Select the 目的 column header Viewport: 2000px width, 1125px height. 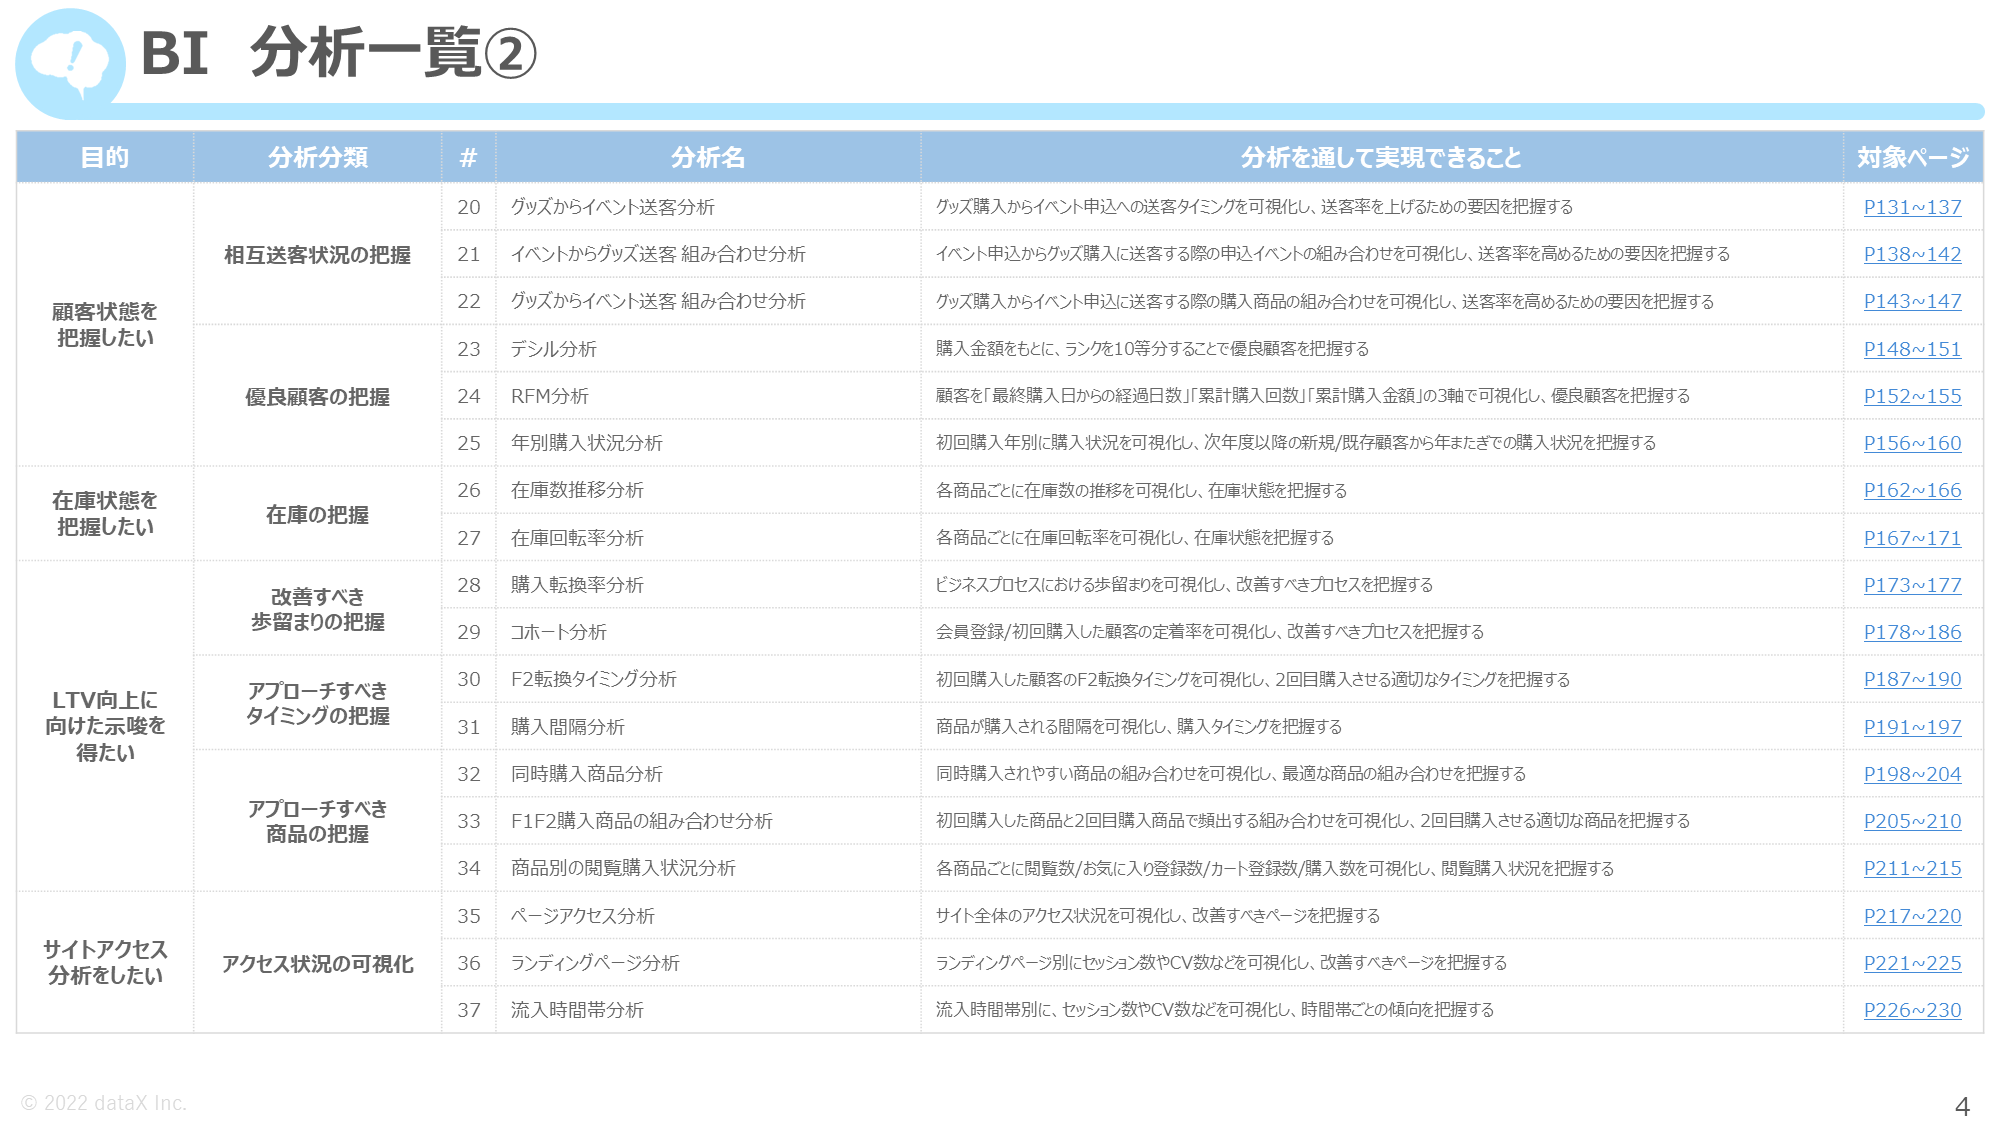tap(105, 157)
